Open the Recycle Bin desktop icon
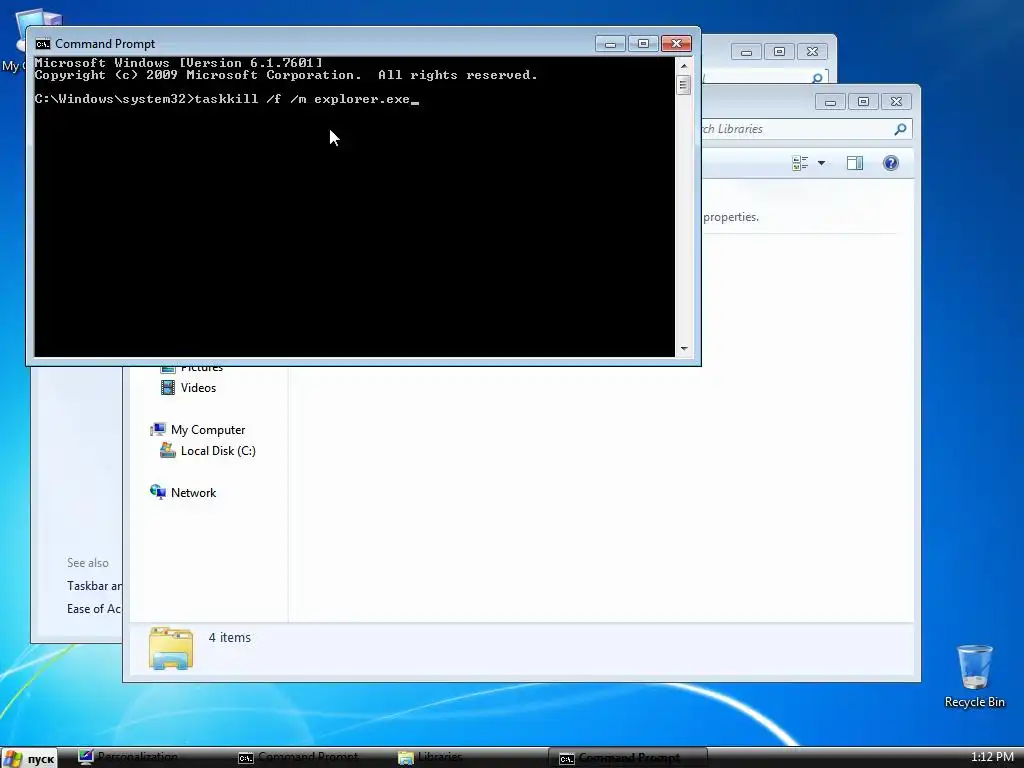Image resolution: width=1024 pixels, height=768 pixels. (974, 675)
